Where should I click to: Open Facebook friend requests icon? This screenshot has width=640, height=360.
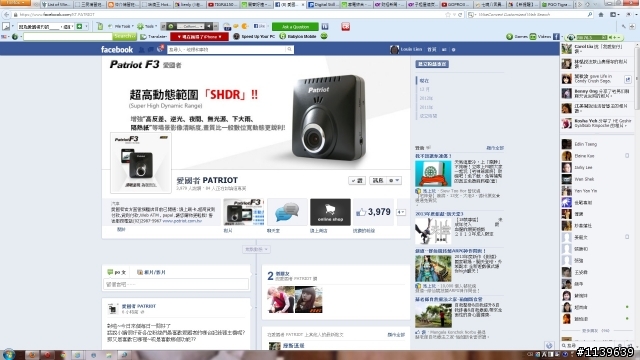(x=142, y=49)
